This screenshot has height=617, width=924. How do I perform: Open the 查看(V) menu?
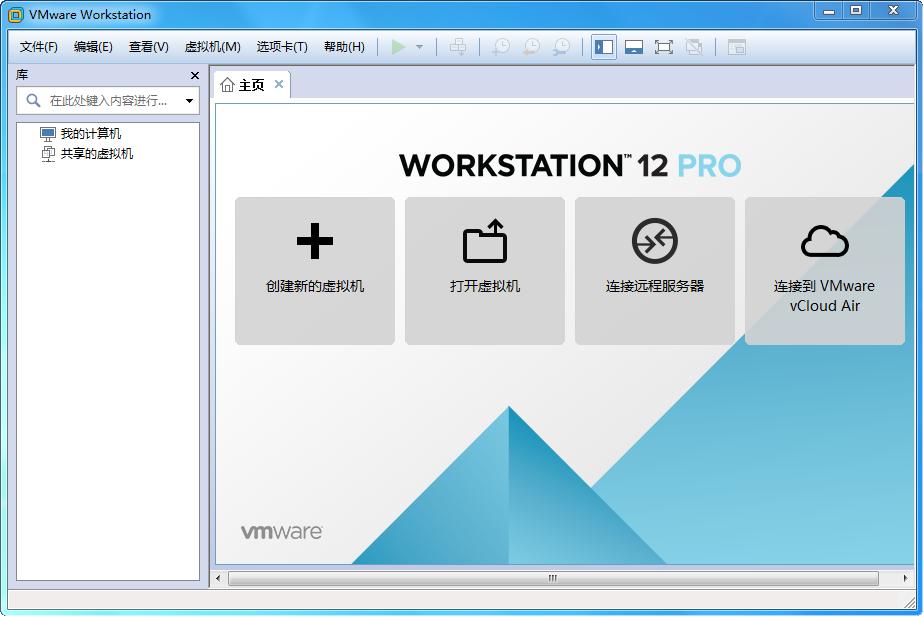point(148,47)
